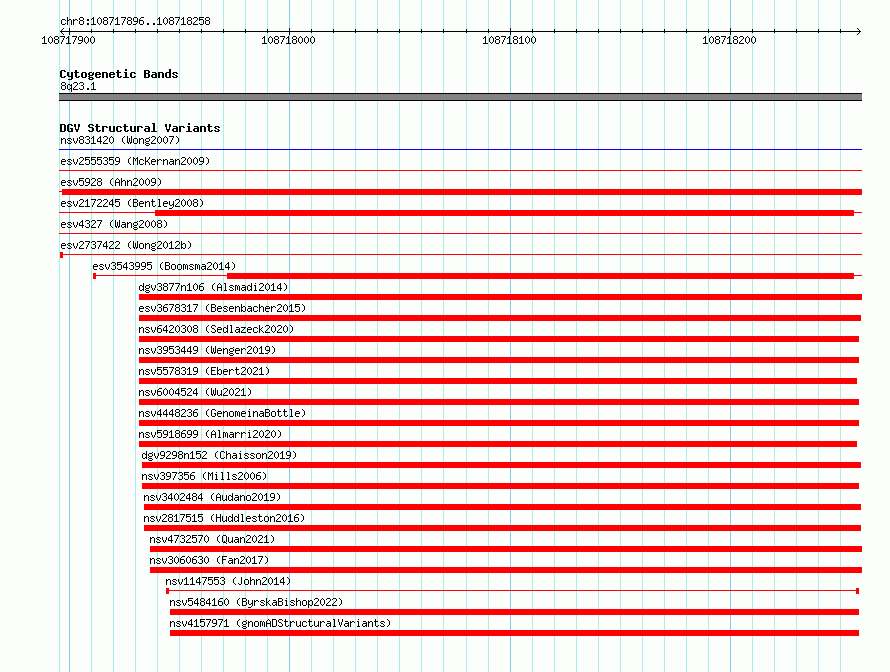This screenshot has width=890, height=672.
Task: Select the red nsv4732570 variant bar
Action: click(506, 549)
